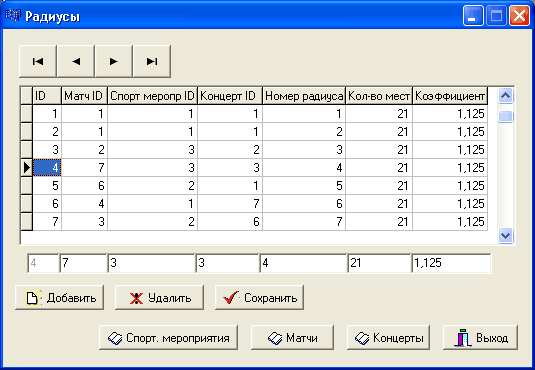535x370 pixels.
Task: Click Добавить button to add record
Action: (60, 298)
